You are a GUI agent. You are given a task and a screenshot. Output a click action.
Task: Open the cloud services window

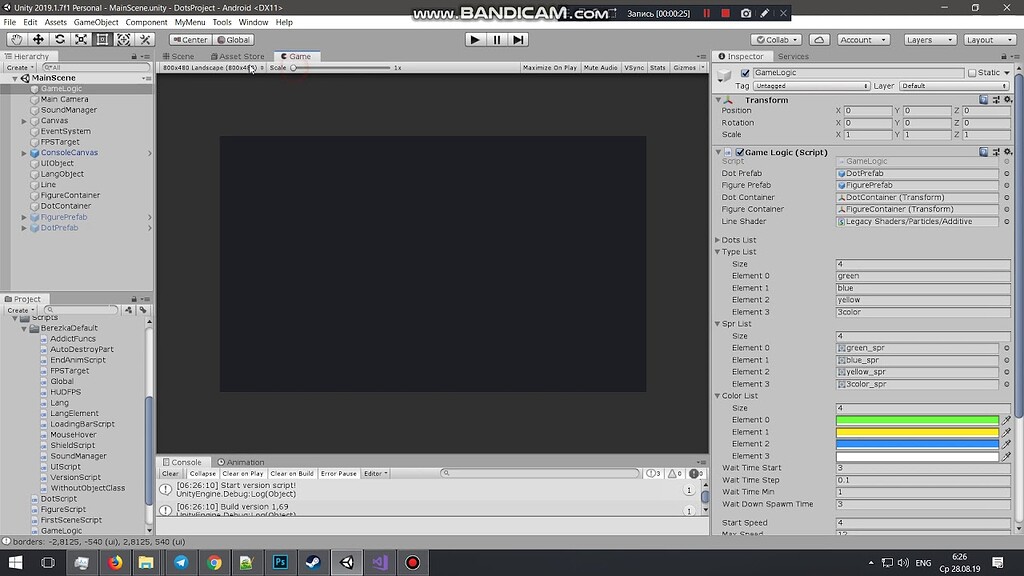point(818,39)
